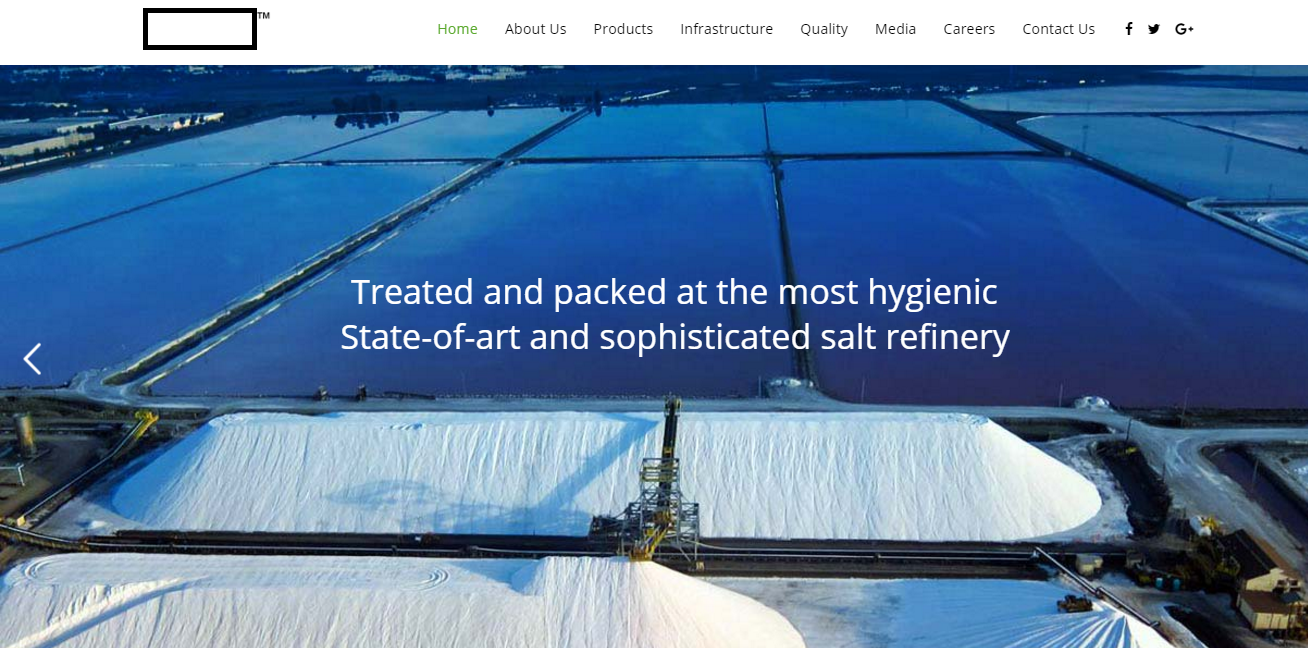Open the About Us page
The image size is (1308, 648).
(535, 29)
